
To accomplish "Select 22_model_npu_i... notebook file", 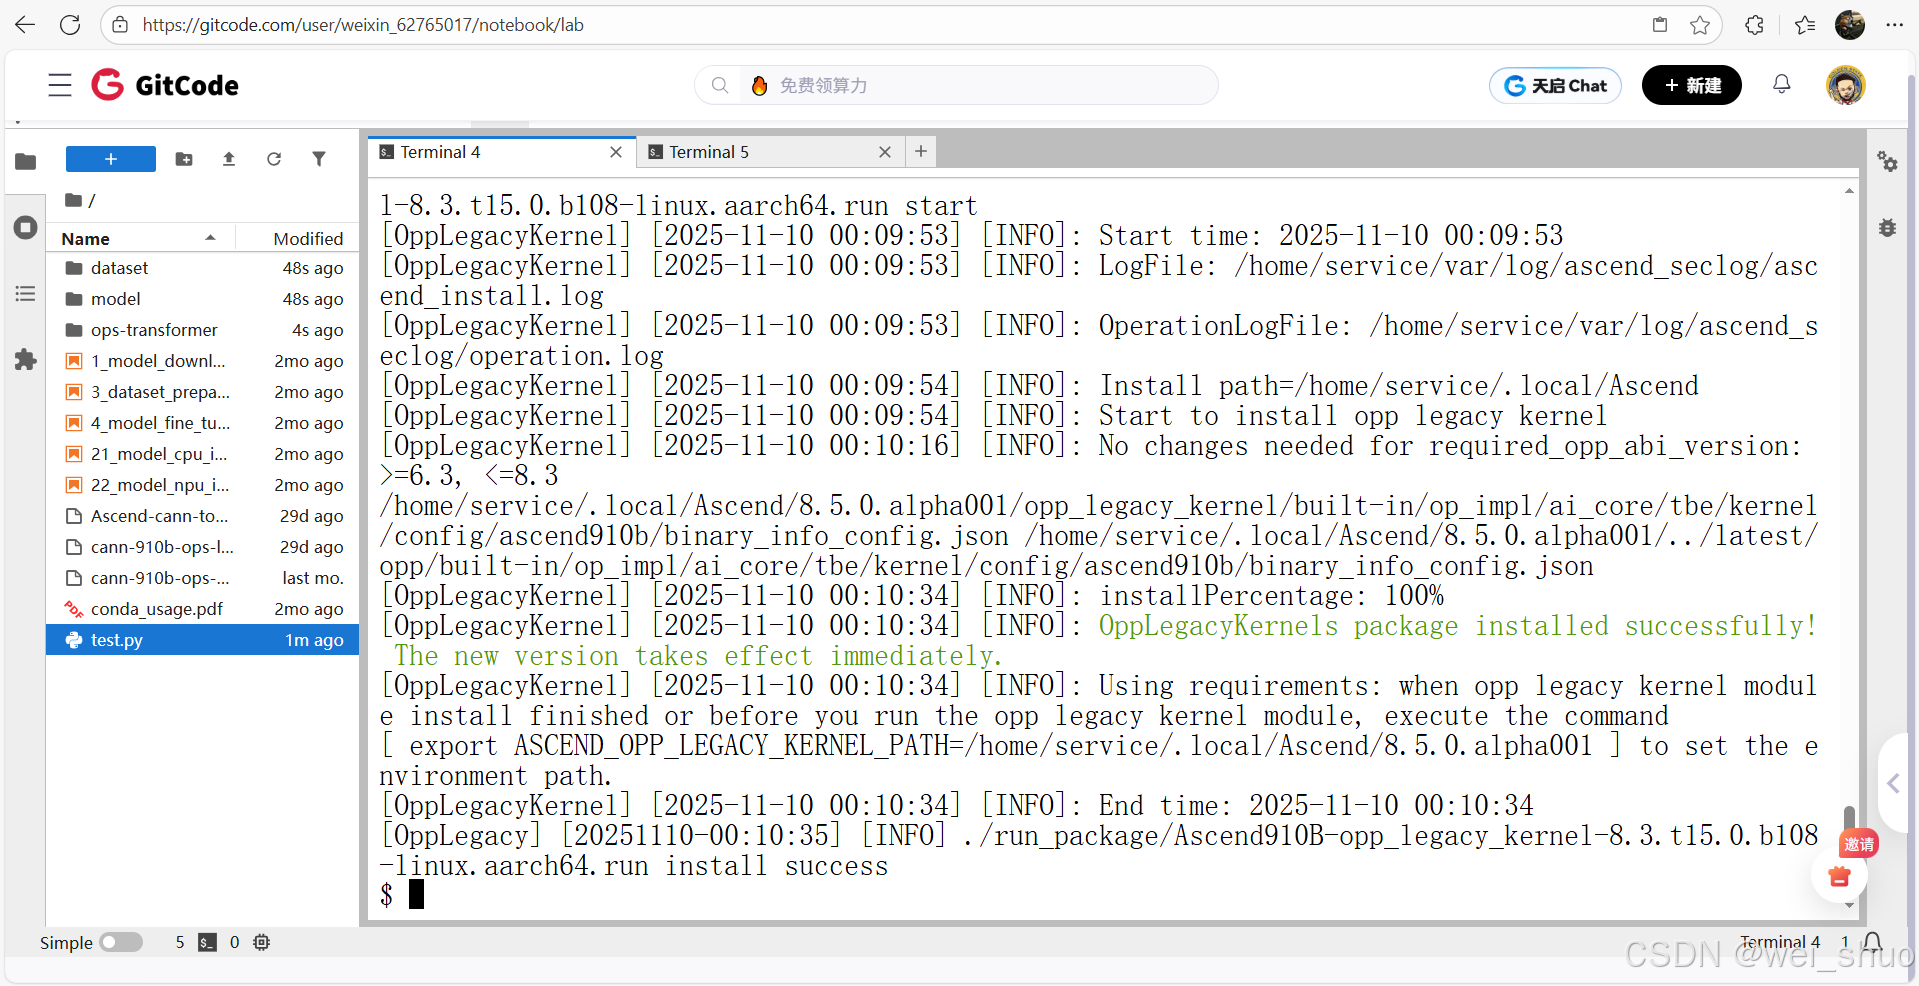I will pos(203,485).
